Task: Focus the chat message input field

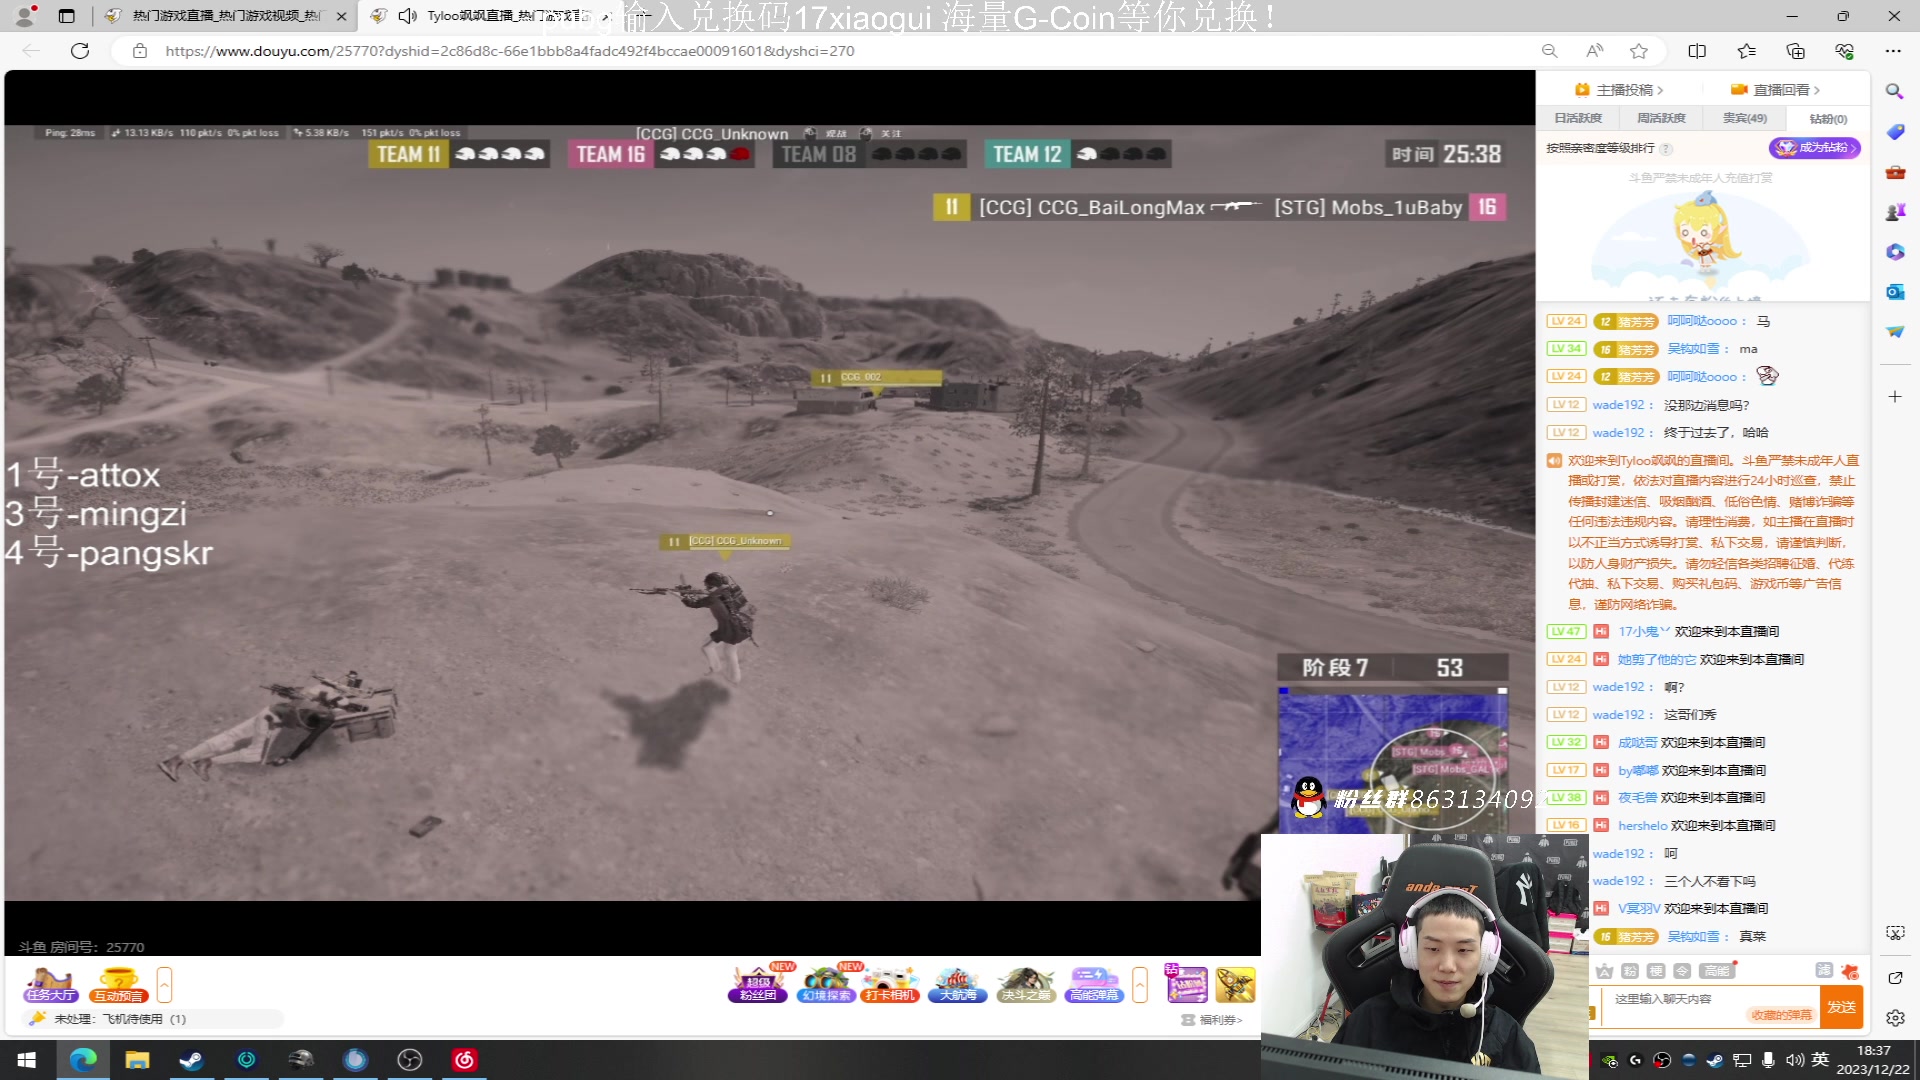Action: click(1710, 1007)
